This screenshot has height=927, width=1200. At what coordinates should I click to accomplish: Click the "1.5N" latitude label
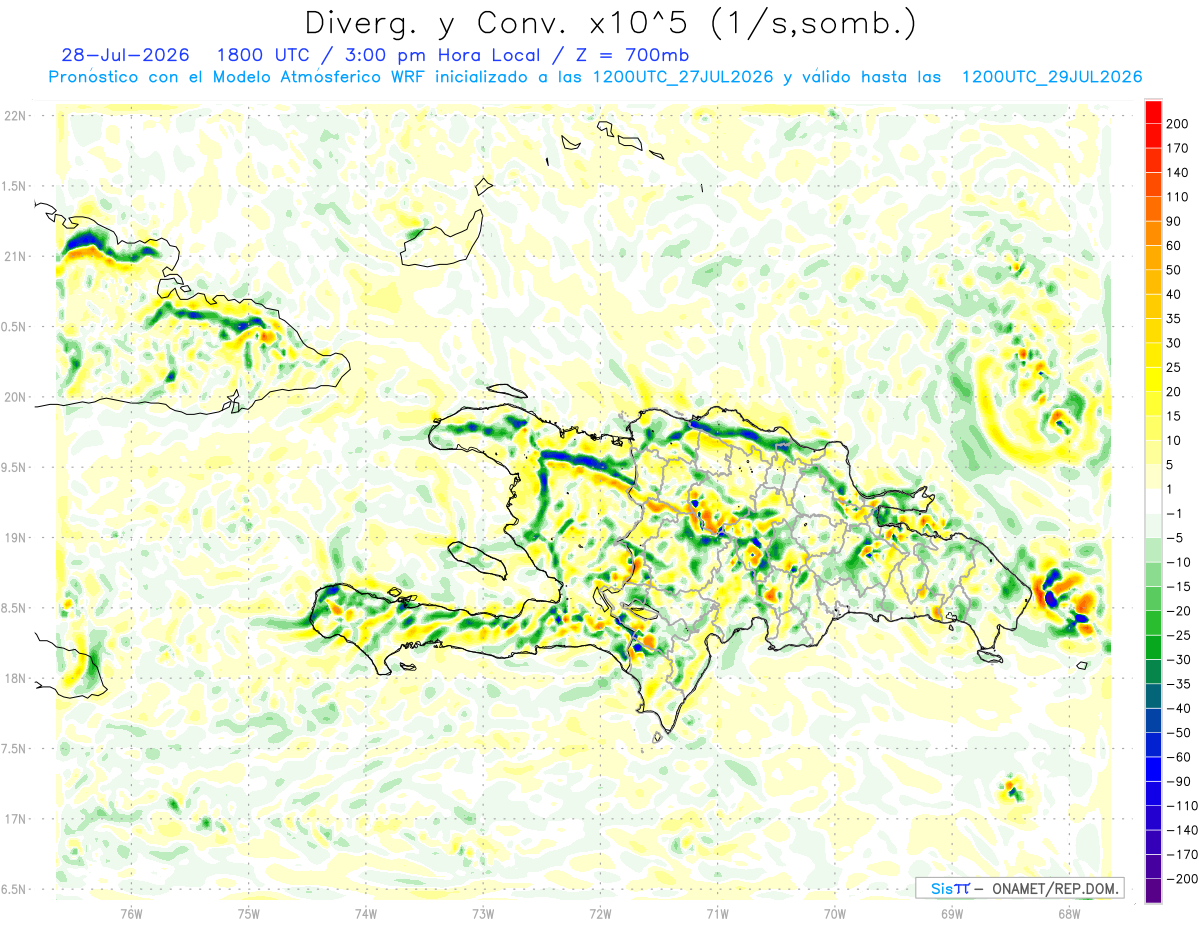tap(15, 186)
